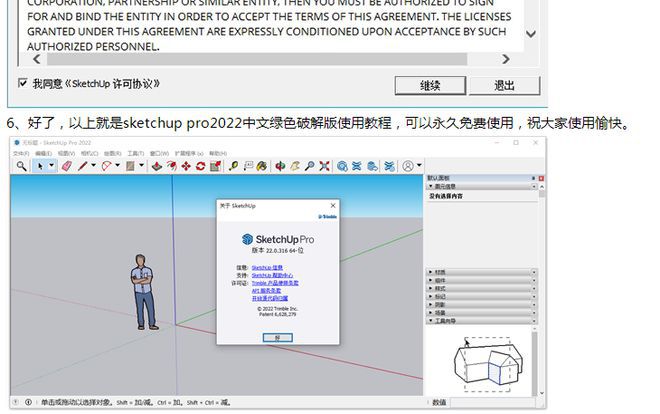
Task: Click the Send to LayOut icon
Action: [x=372, y=166]
